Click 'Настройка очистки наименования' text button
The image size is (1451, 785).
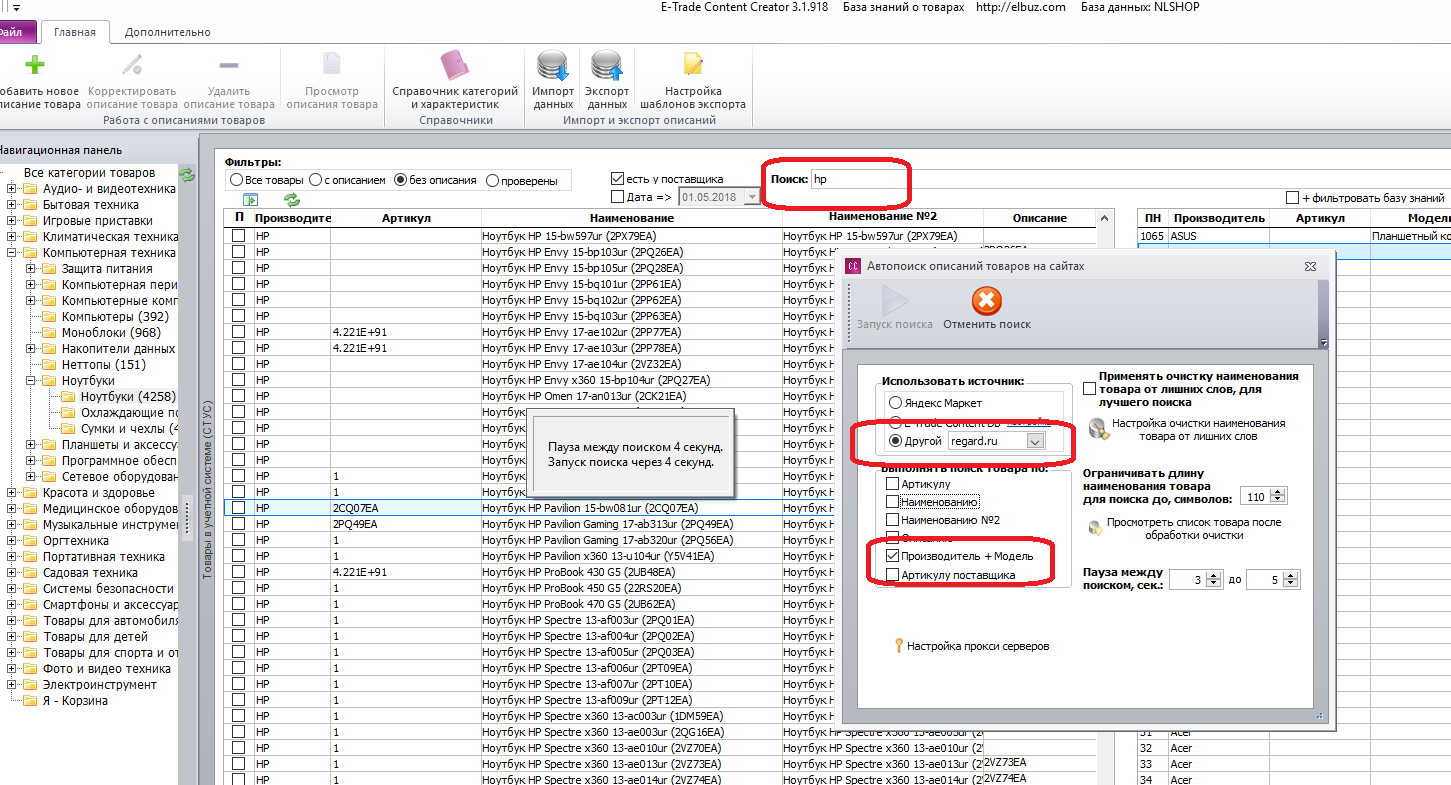pos(1198,430)
